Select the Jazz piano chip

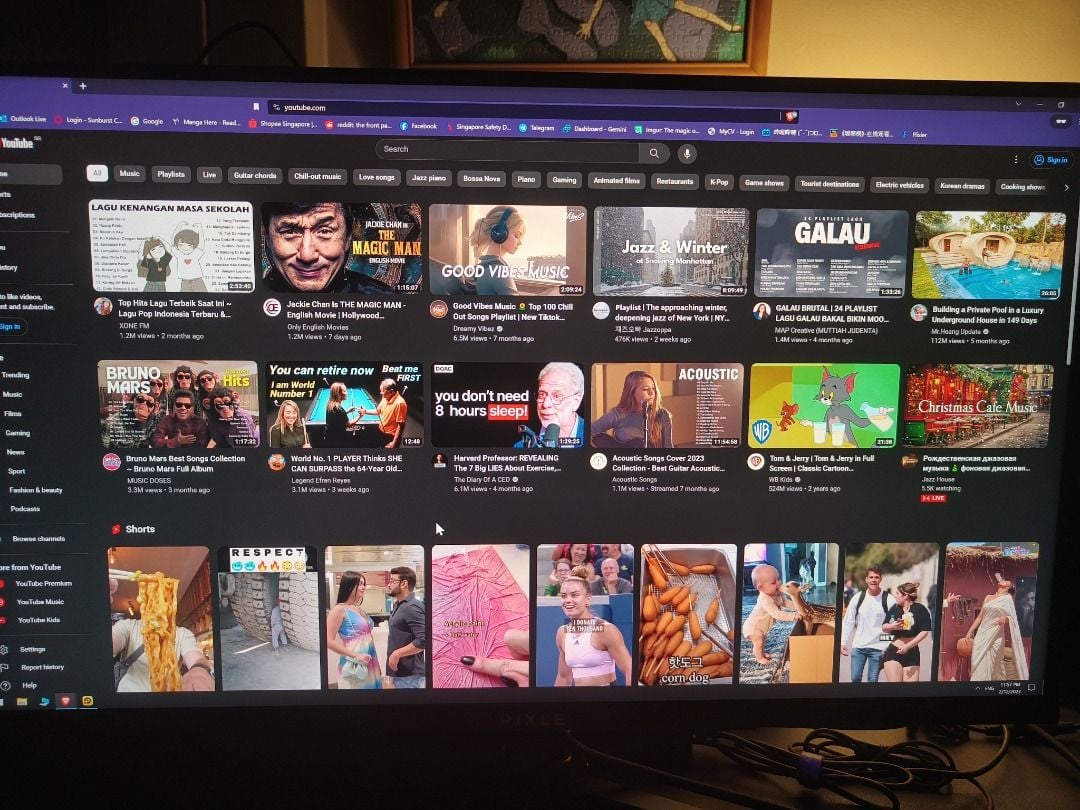[428, 178]
